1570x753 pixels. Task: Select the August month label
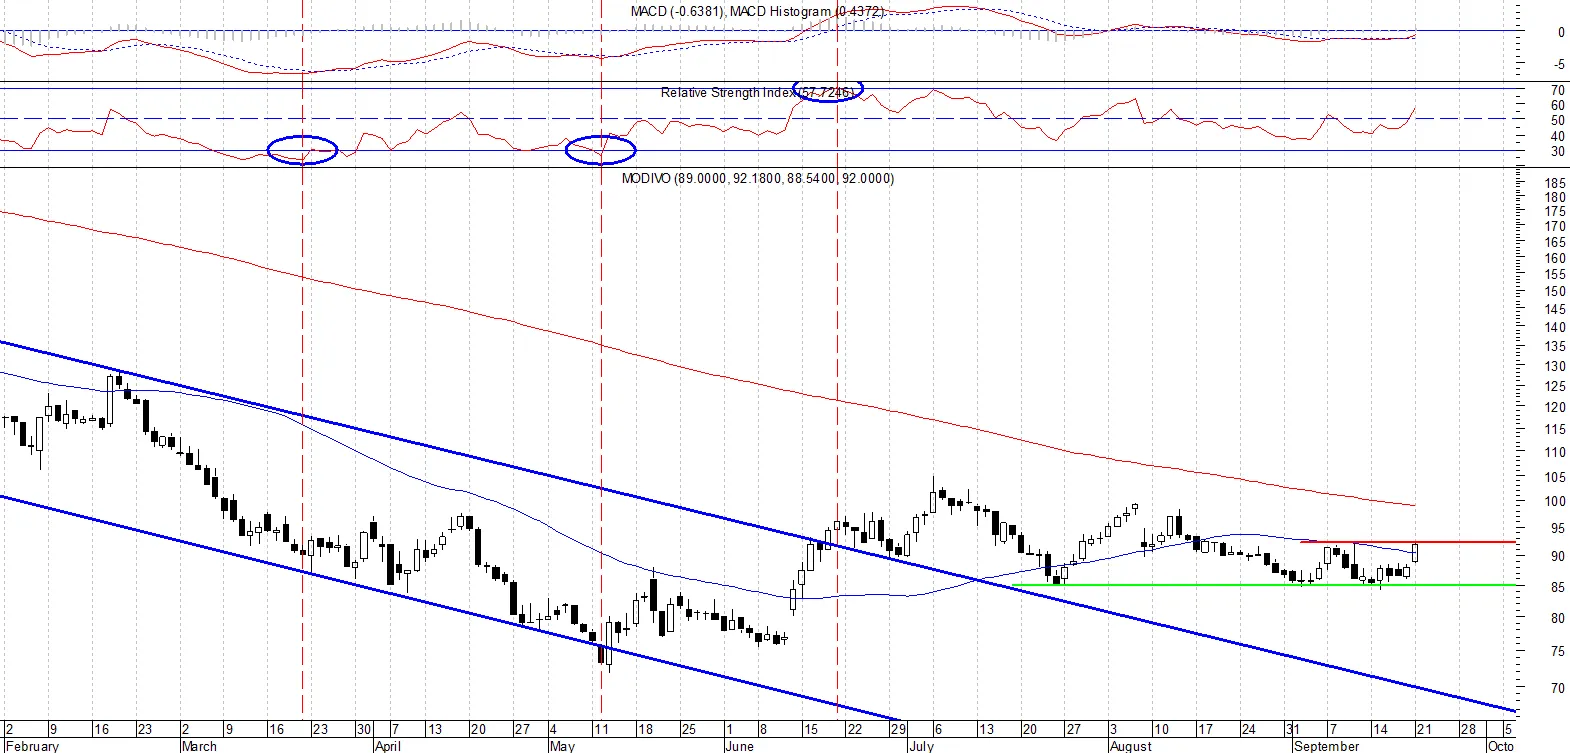coord(1131,746)
